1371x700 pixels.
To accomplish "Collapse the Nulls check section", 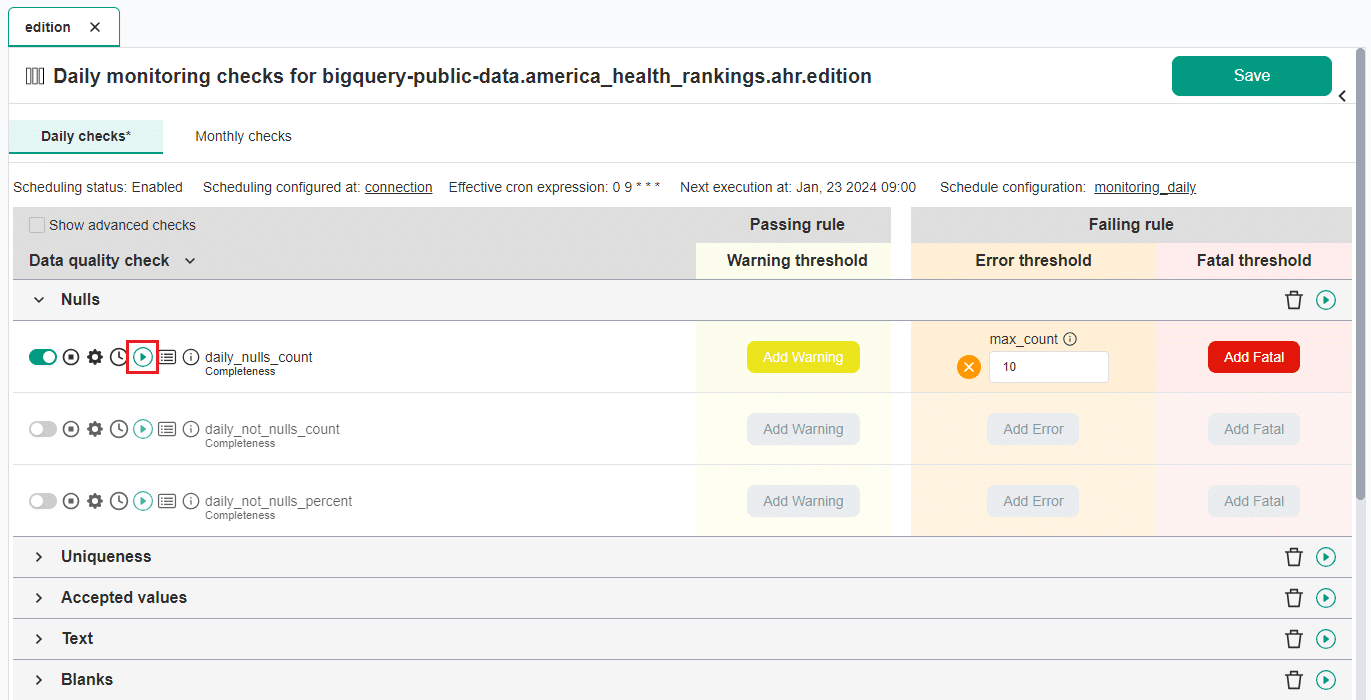I will coord(38,299).
